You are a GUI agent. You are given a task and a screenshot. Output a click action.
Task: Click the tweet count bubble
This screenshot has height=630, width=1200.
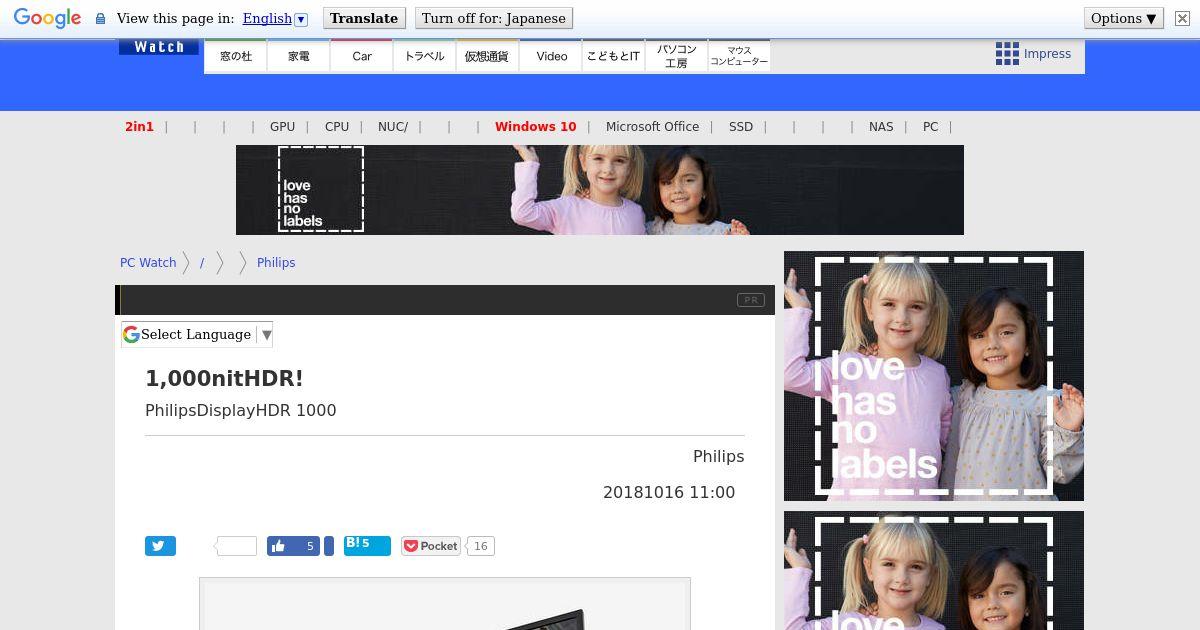tap(236, 546)
